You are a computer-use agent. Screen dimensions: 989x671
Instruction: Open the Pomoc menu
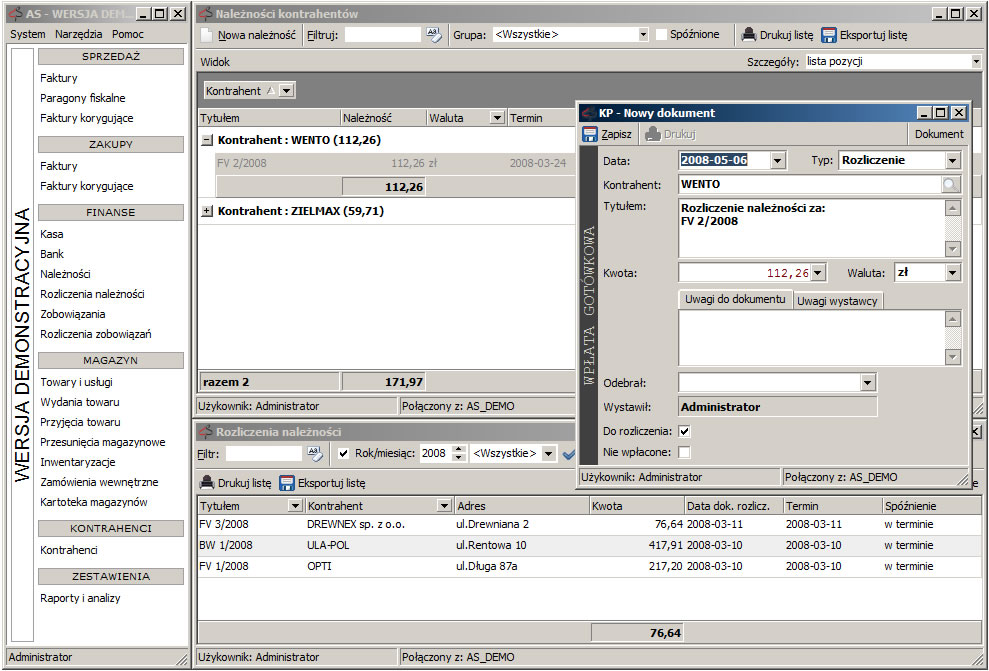[128, 34]
